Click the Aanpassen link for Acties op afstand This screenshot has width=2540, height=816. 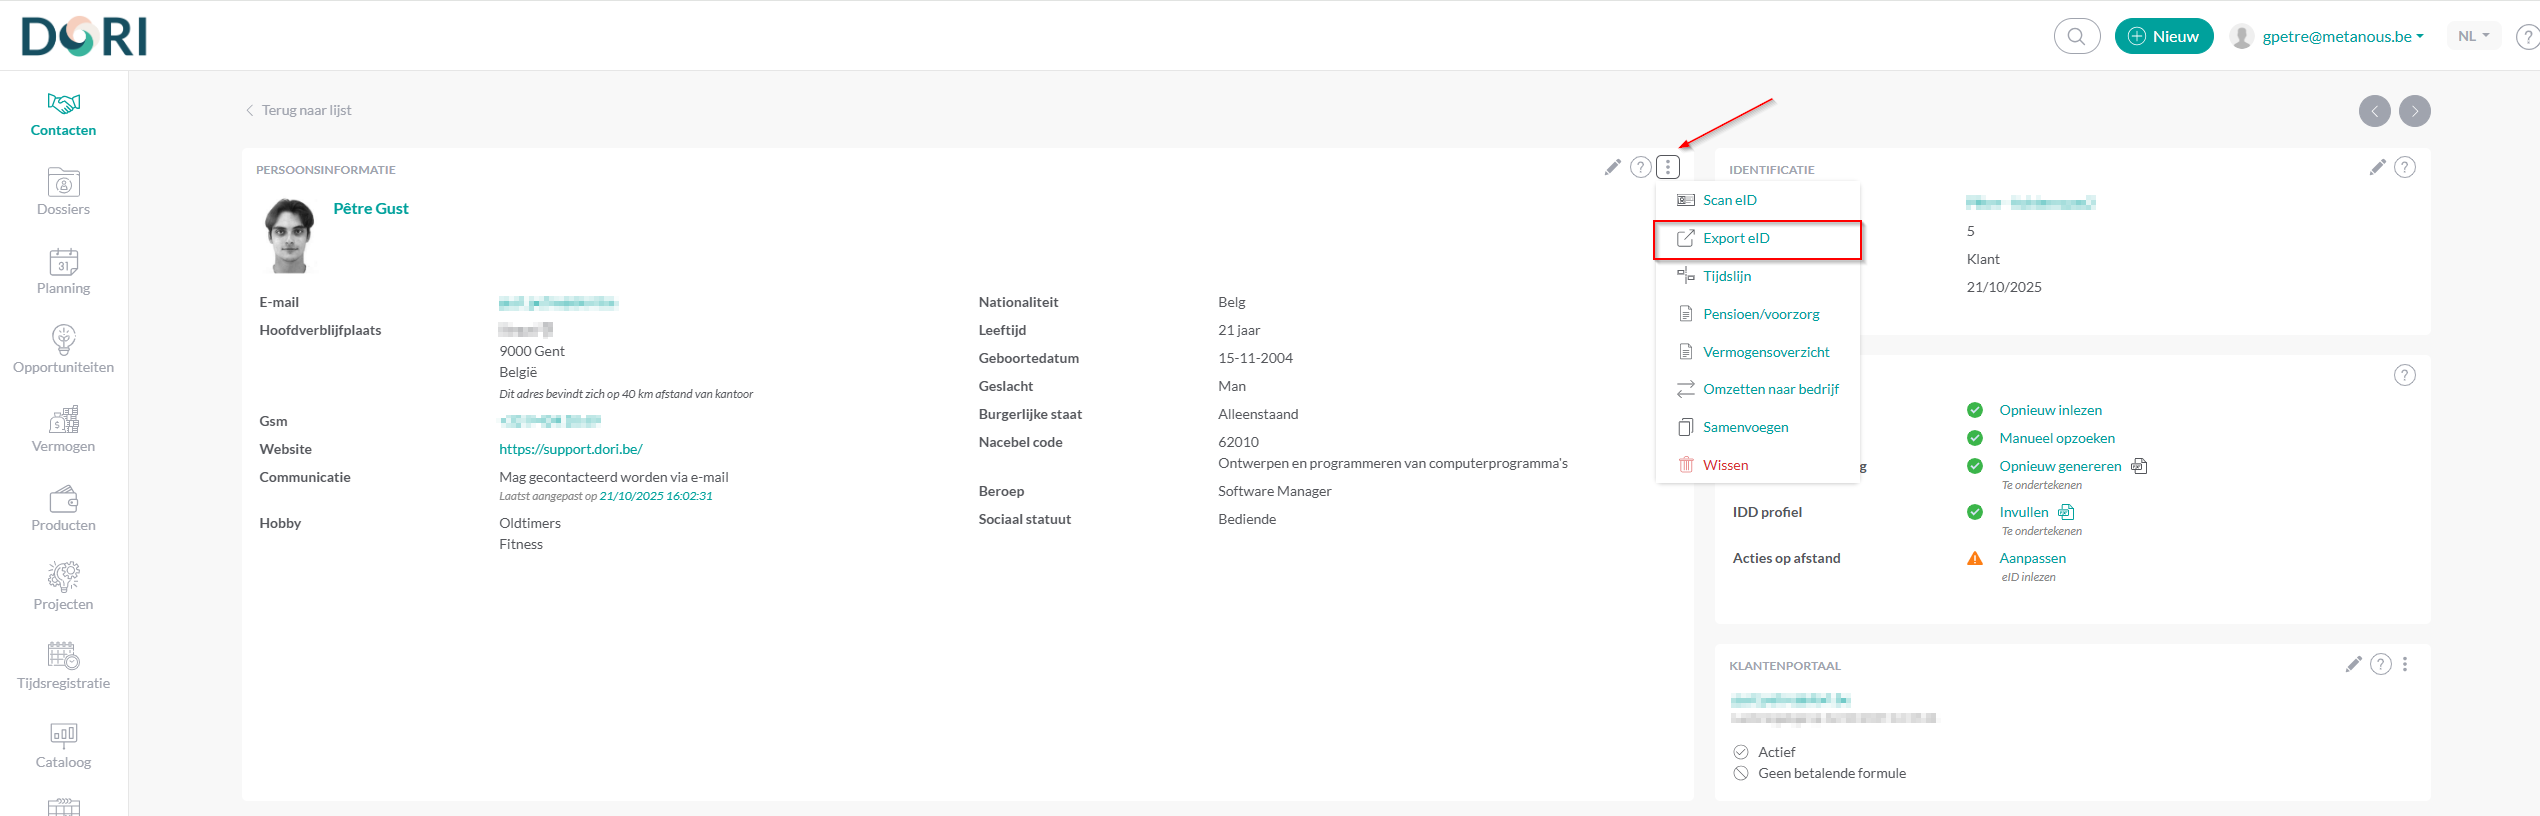click(x=2032, y=558)
